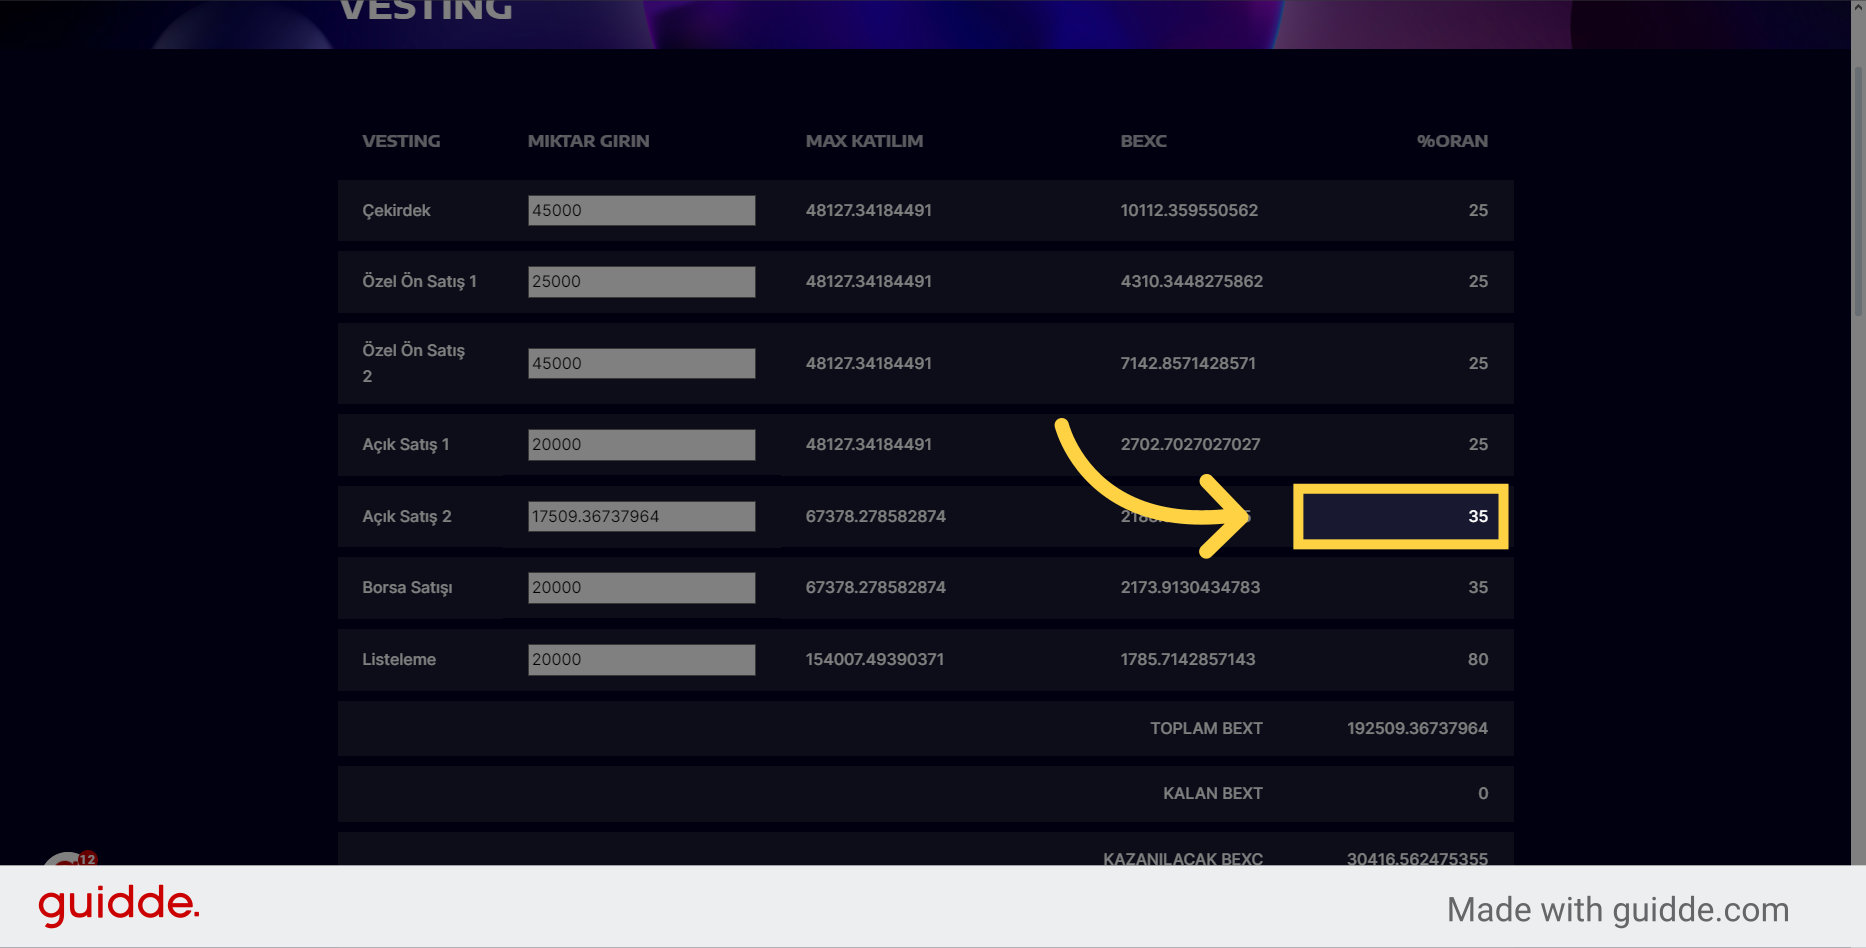Click the Listeleme row label

coord(399,660)
